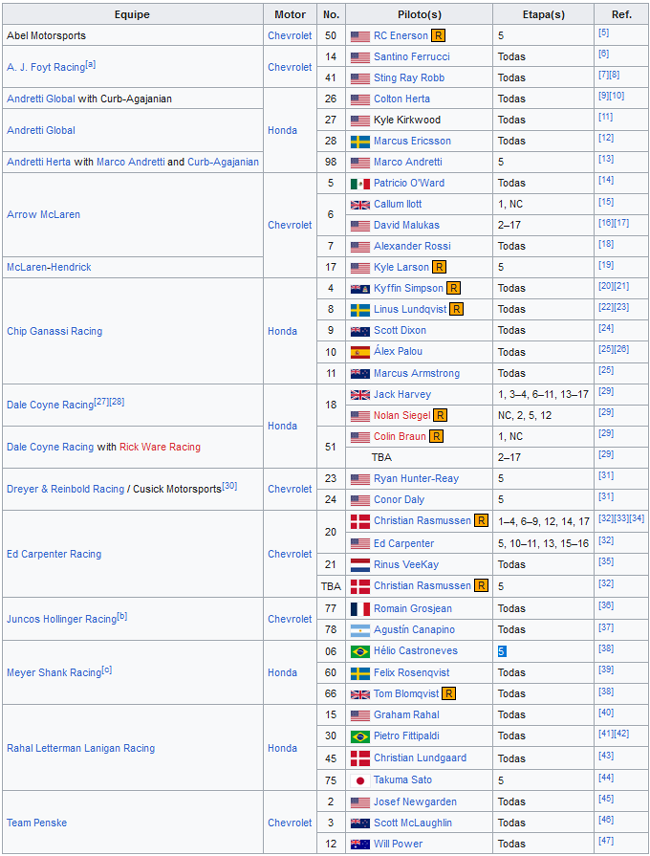Click the French flag beside Romain Grosjean
This screenshot has width=650, height=856.
pyautogui.click(x=360, y=609)
